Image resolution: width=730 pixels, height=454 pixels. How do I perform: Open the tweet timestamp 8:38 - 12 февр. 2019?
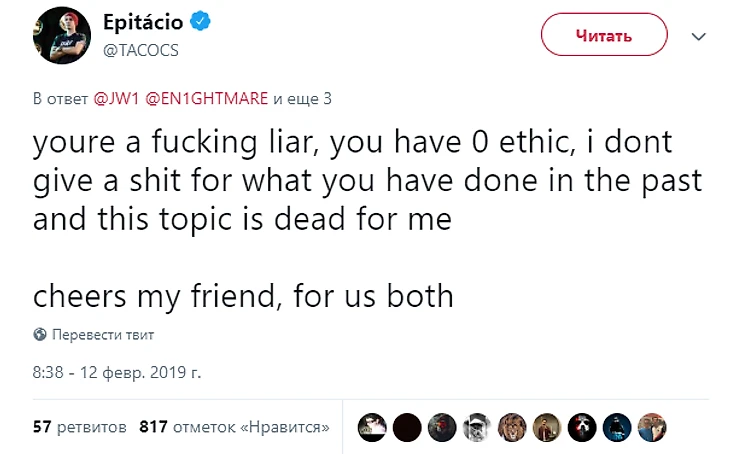pos(117,371)
